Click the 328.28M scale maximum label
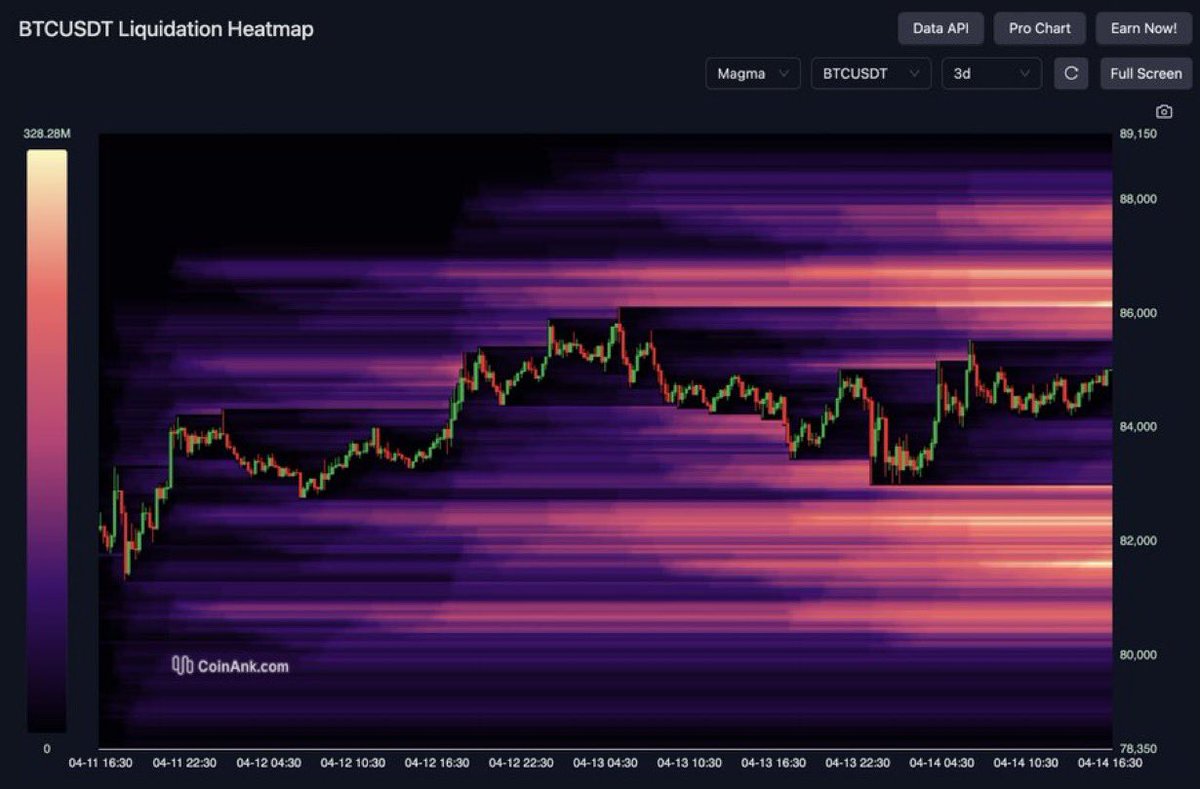This screenshot has height=789, width=1200. click(x=47, y=133)
